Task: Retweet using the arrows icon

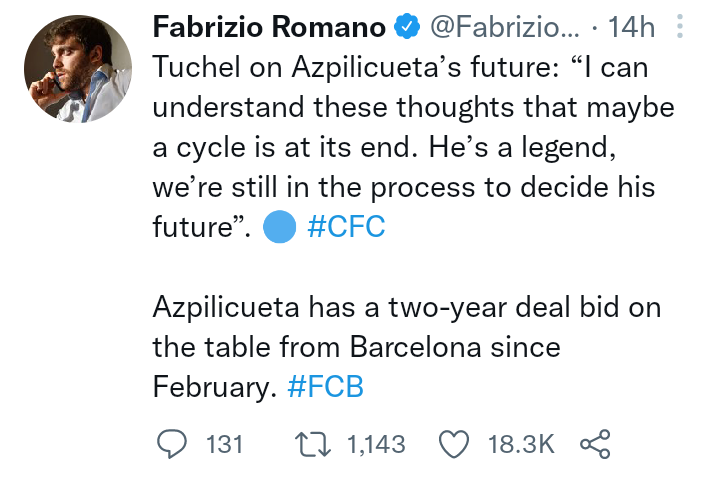Action: click(x=313, y=445)
